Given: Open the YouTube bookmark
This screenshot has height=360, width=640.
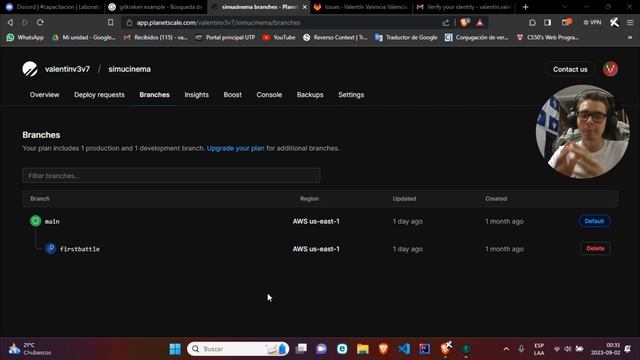Looking at the screenshot, I should click(279, 37).
